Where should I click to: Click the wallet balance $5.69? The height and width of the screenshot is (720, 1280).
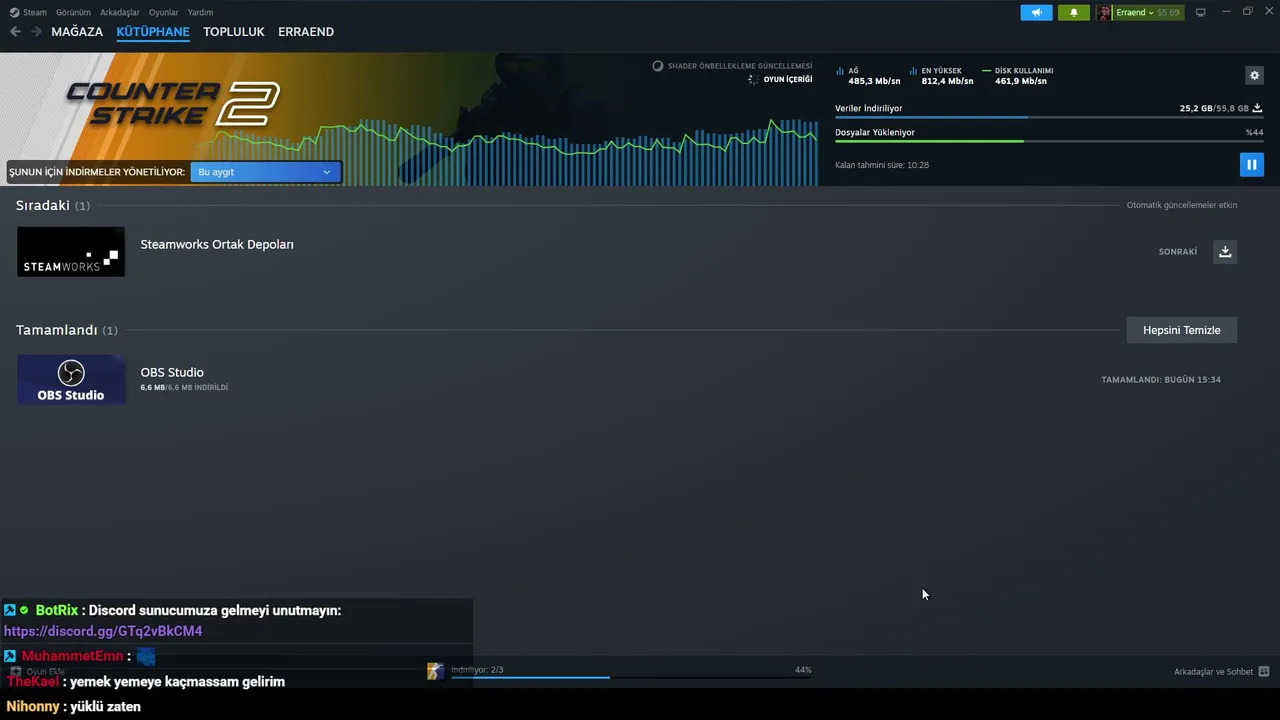click(1168, 12)
